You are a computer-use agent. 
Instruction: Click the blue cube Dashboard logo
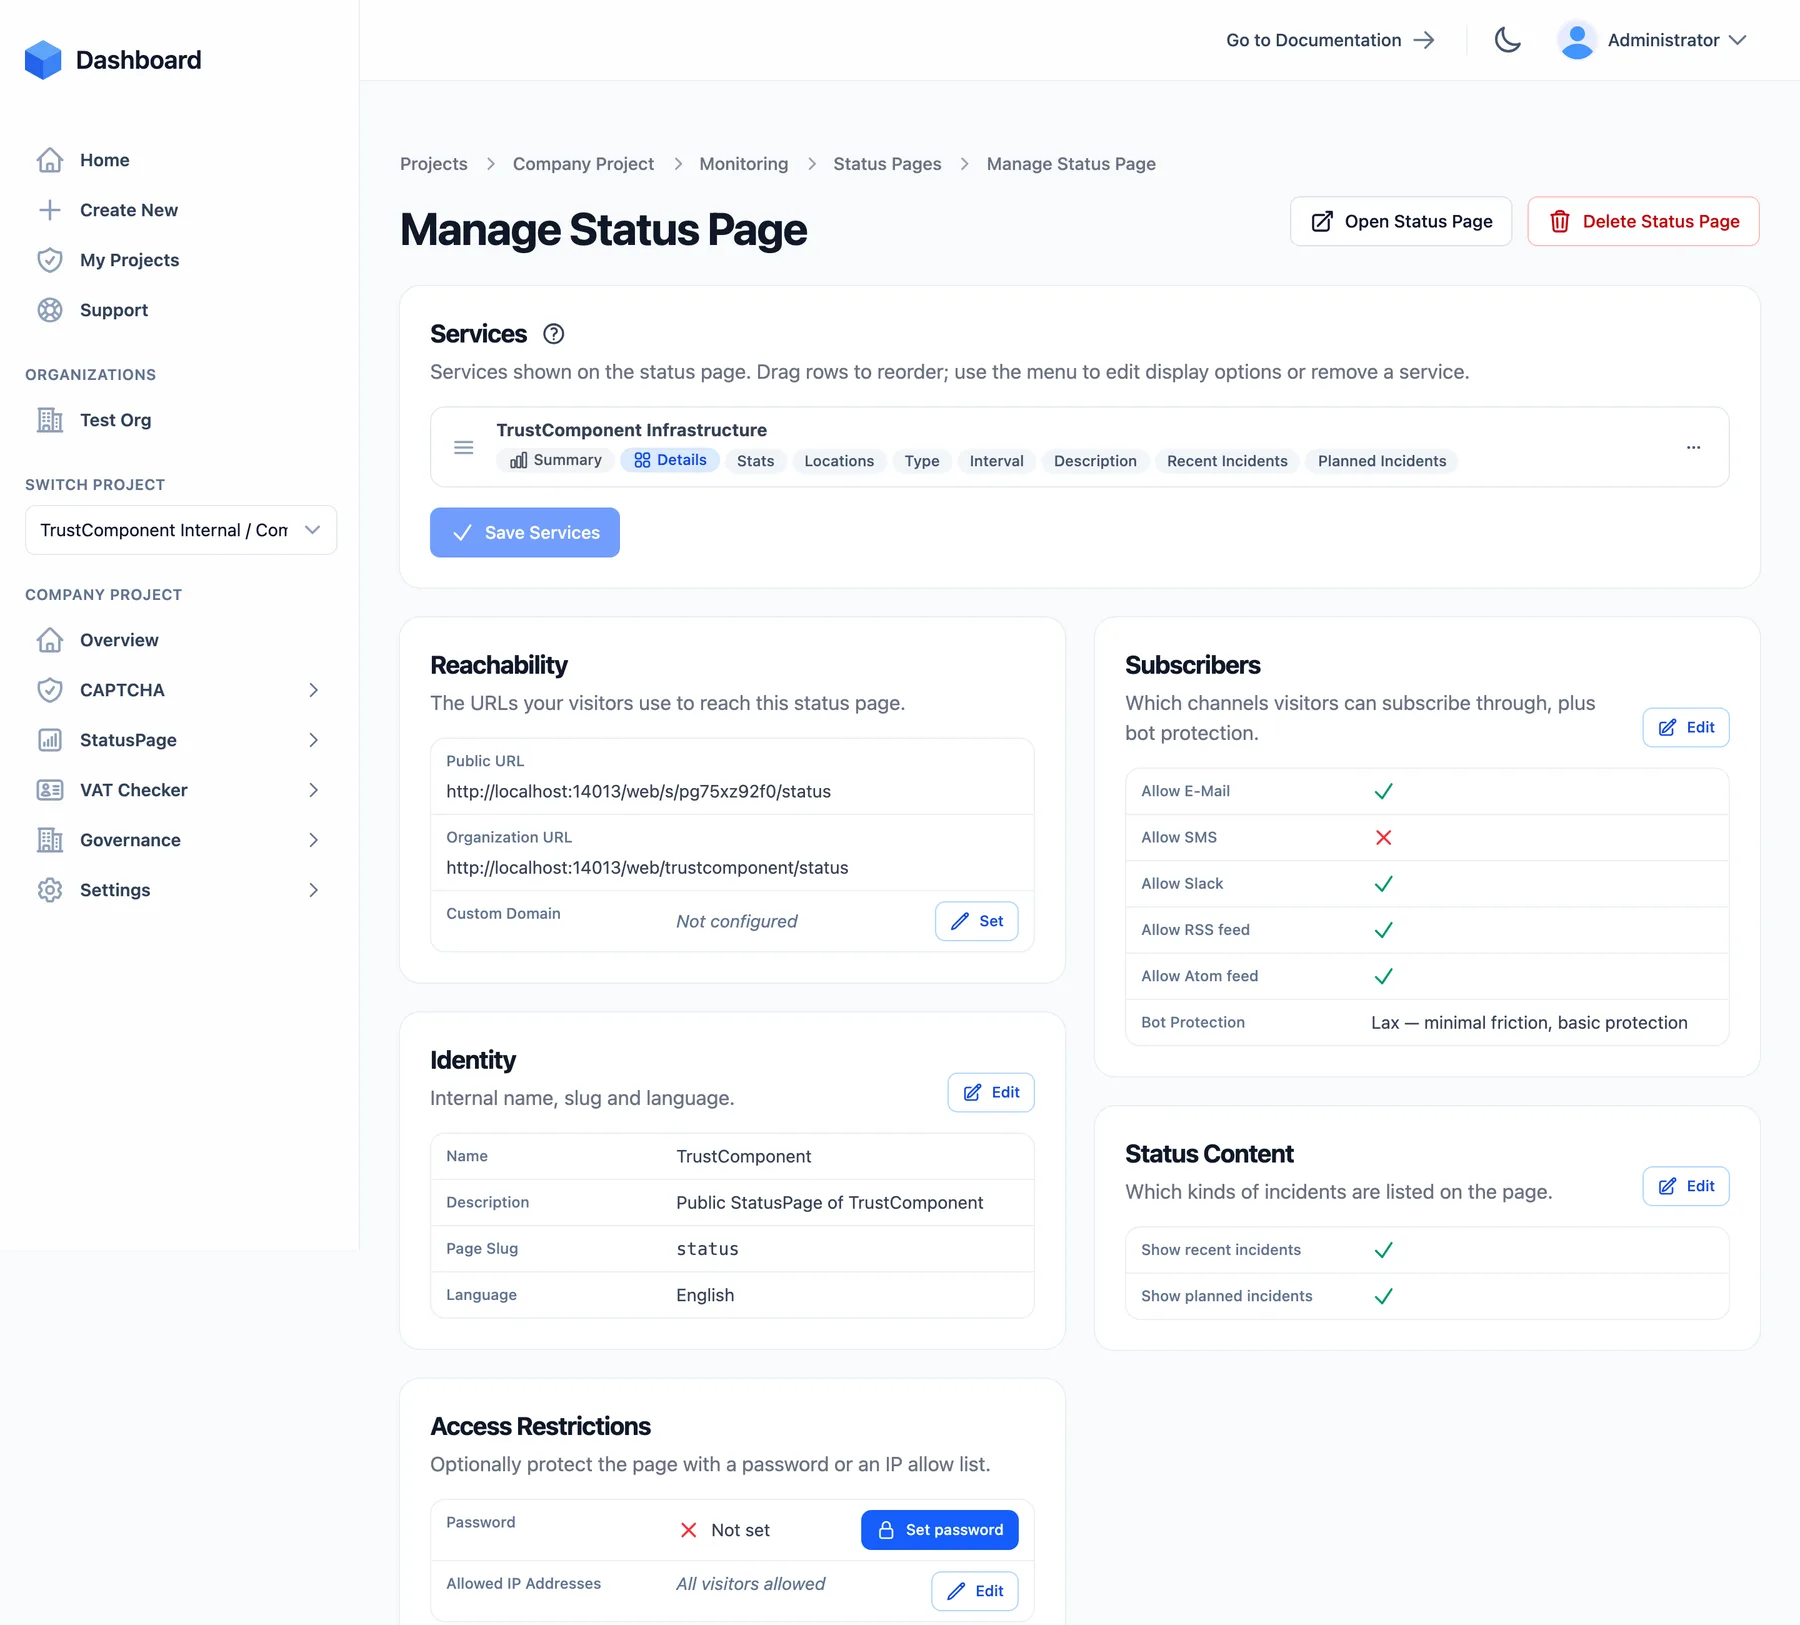coord(43,60)
